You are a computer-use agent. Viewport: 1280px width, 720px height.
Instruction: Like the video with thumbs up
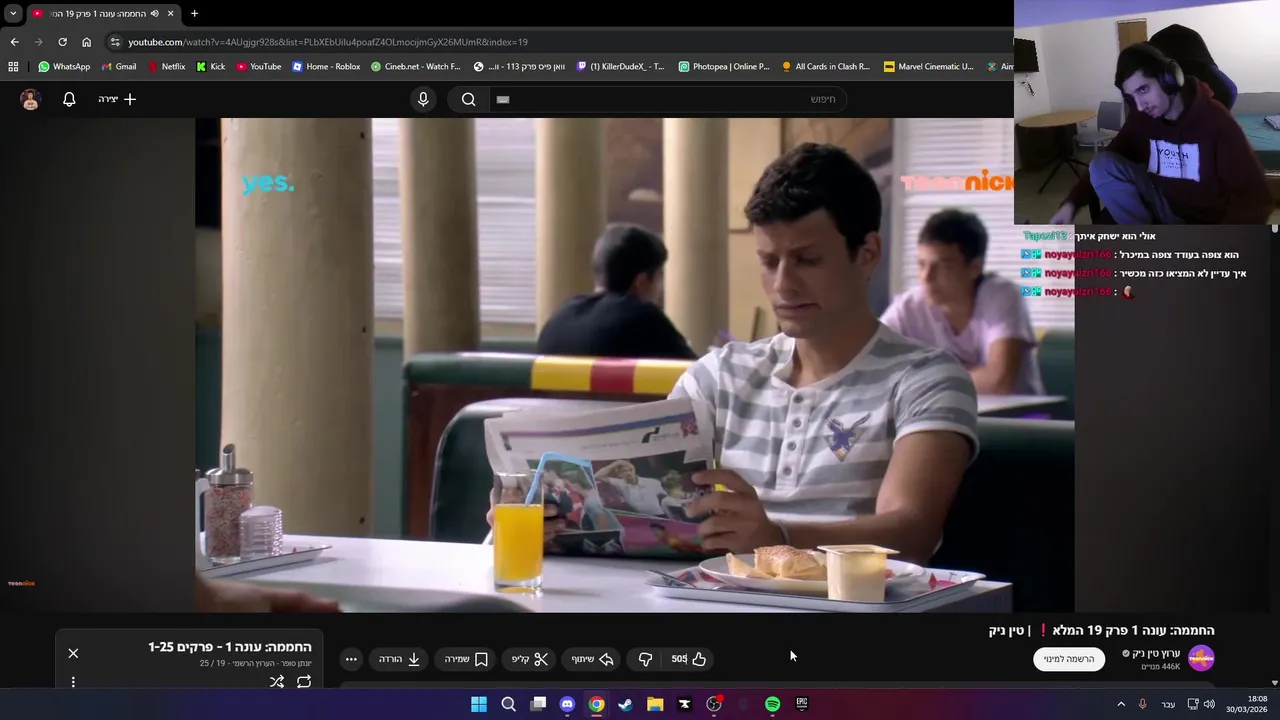click(x=689, y=659)
